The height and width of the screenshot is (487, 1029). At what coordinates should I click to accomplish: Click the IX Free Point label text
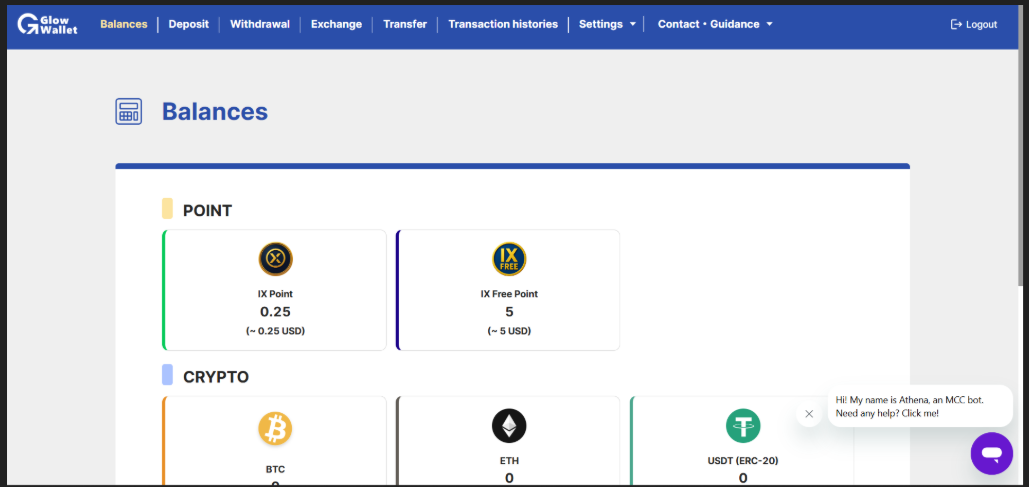[509, 294]
